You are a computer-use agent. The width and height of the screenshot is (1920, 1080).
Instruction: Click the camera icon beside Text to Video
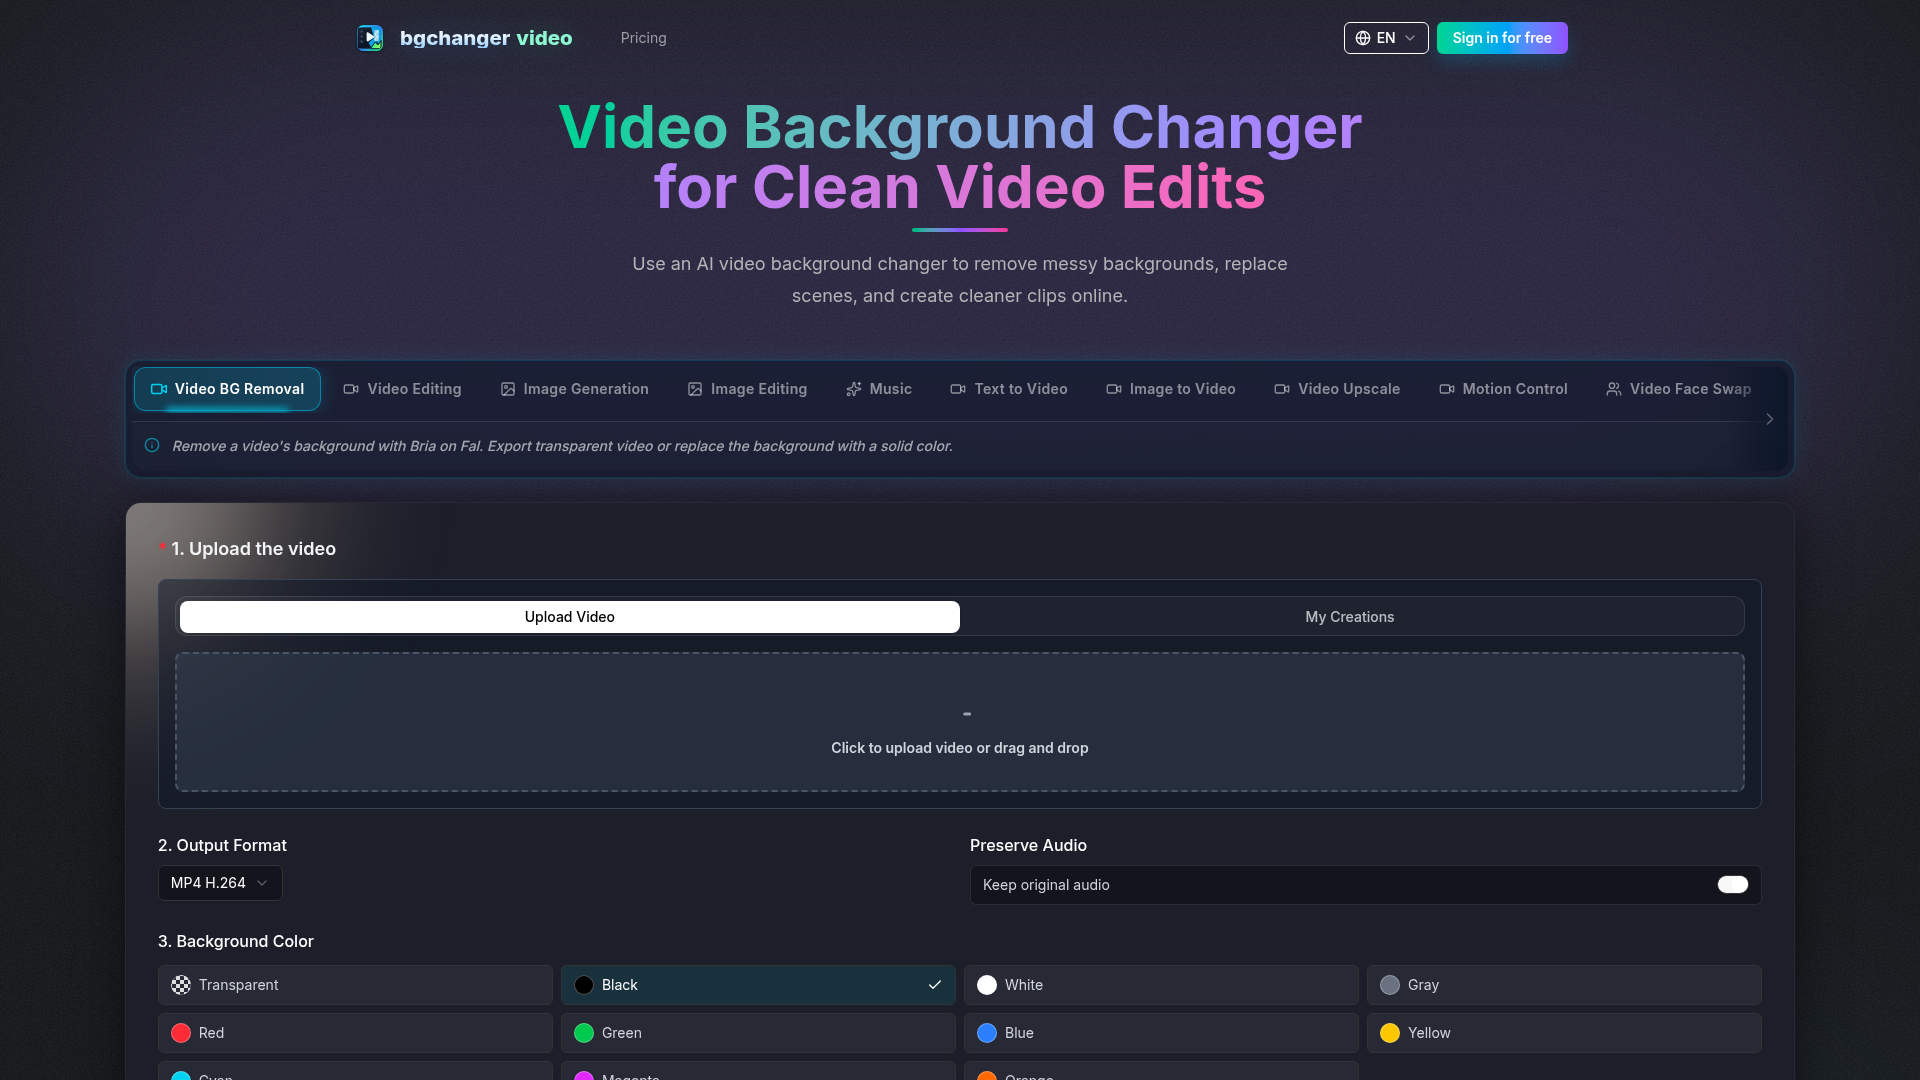click(x=958, y=389)
